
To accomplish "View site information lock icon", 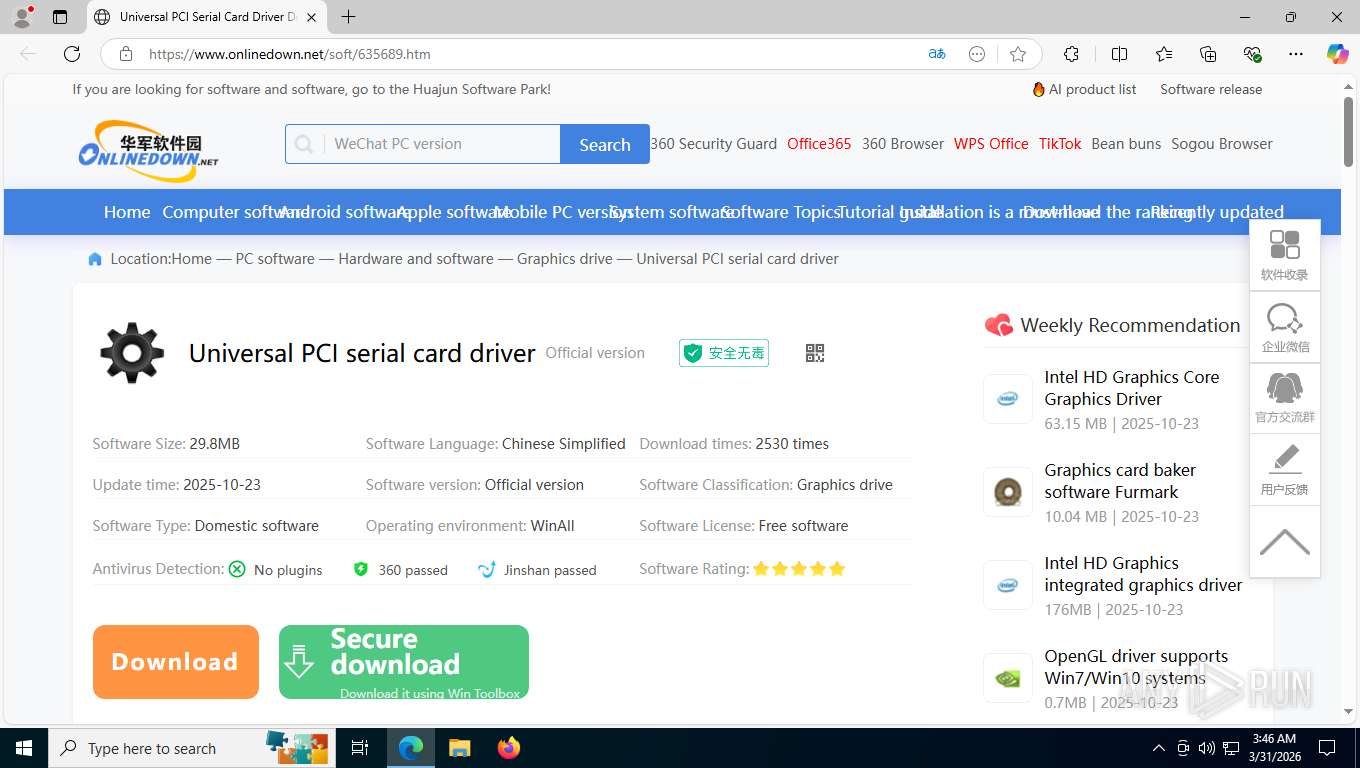I will coord(126,54).
